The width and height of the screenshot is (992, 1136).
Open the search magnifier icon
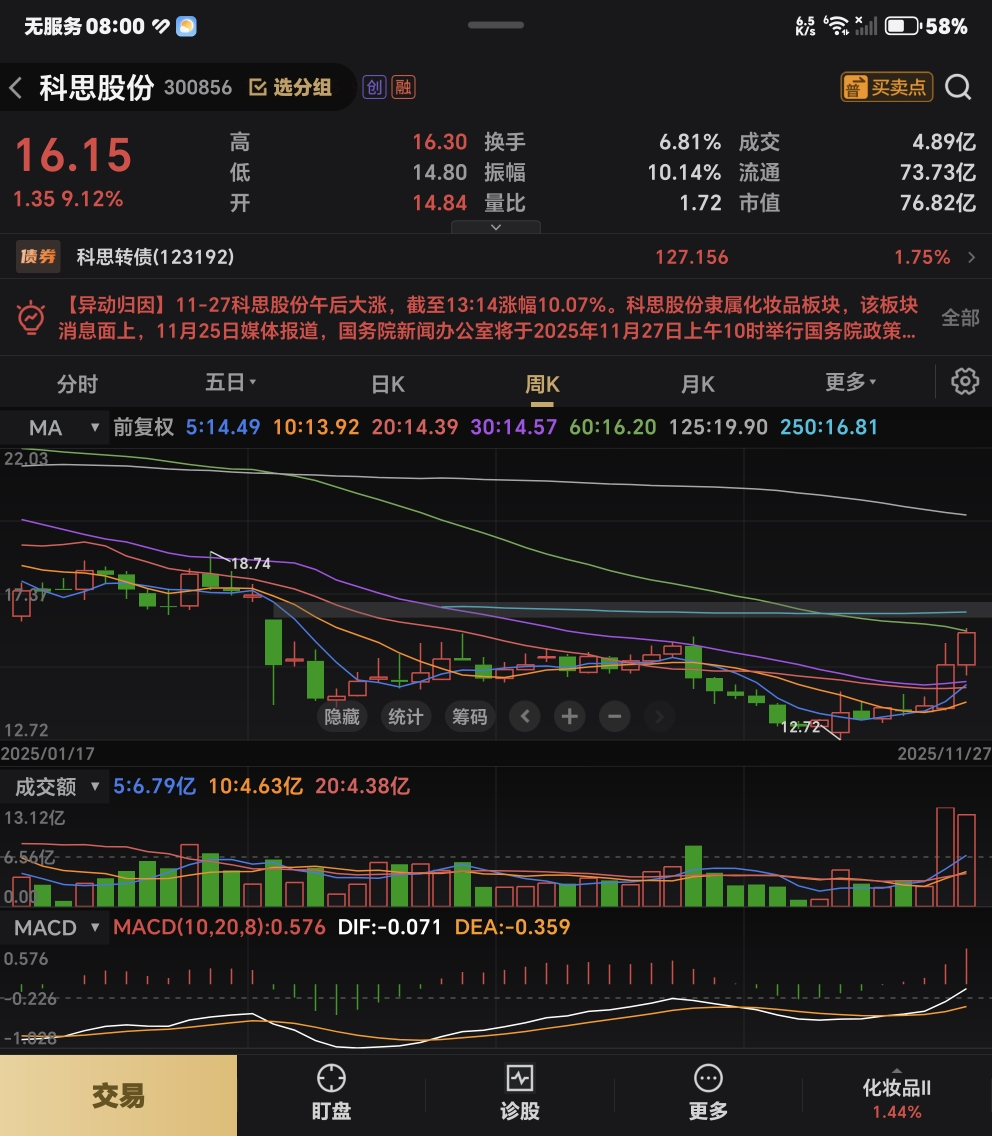(x=958, y=87)
